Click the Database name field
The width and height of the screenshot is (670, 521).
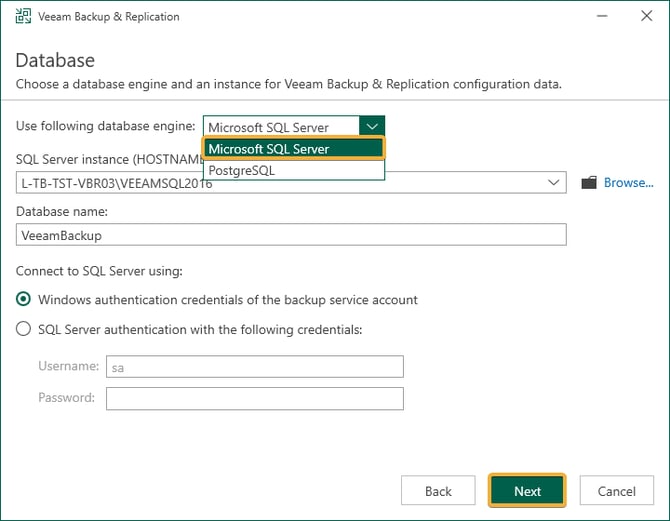tap(291, 235)
